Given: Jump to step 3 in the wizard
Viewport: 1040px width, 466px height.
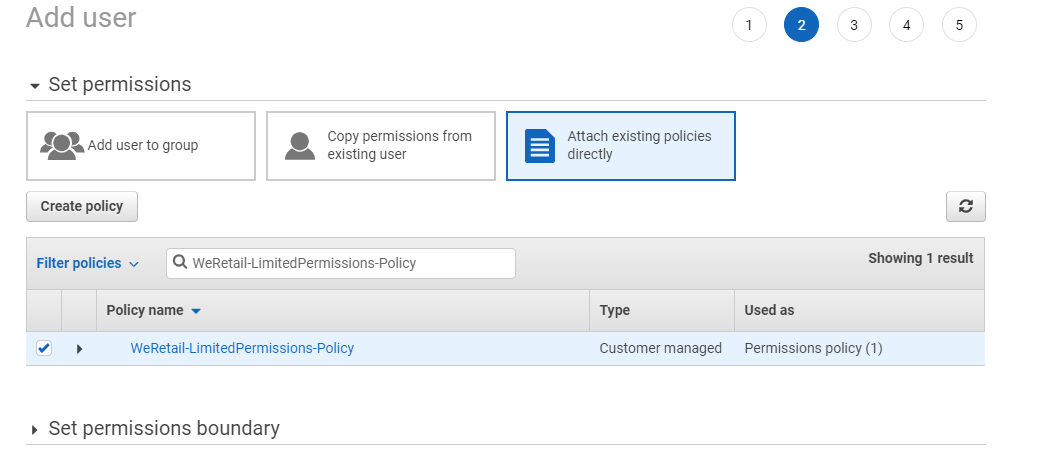Looking at the screenshot, I should pyautogui.click(x=854, y=25).
